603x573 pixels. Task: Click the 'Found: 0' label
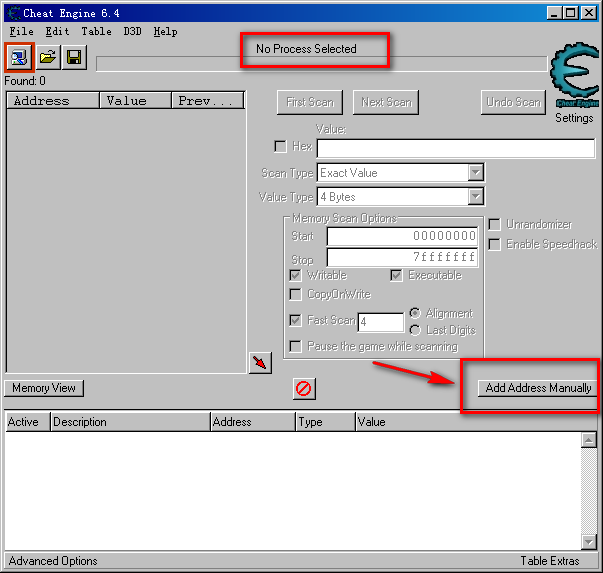click(25, 81)
